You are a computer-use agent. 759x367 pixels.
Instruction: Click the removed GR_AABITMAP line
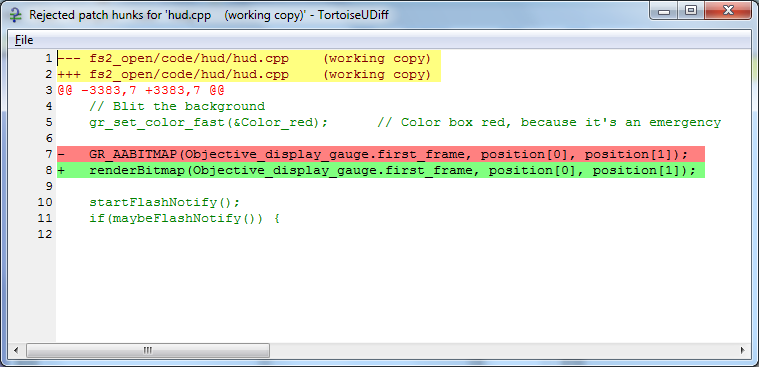[x=380, y=154]
